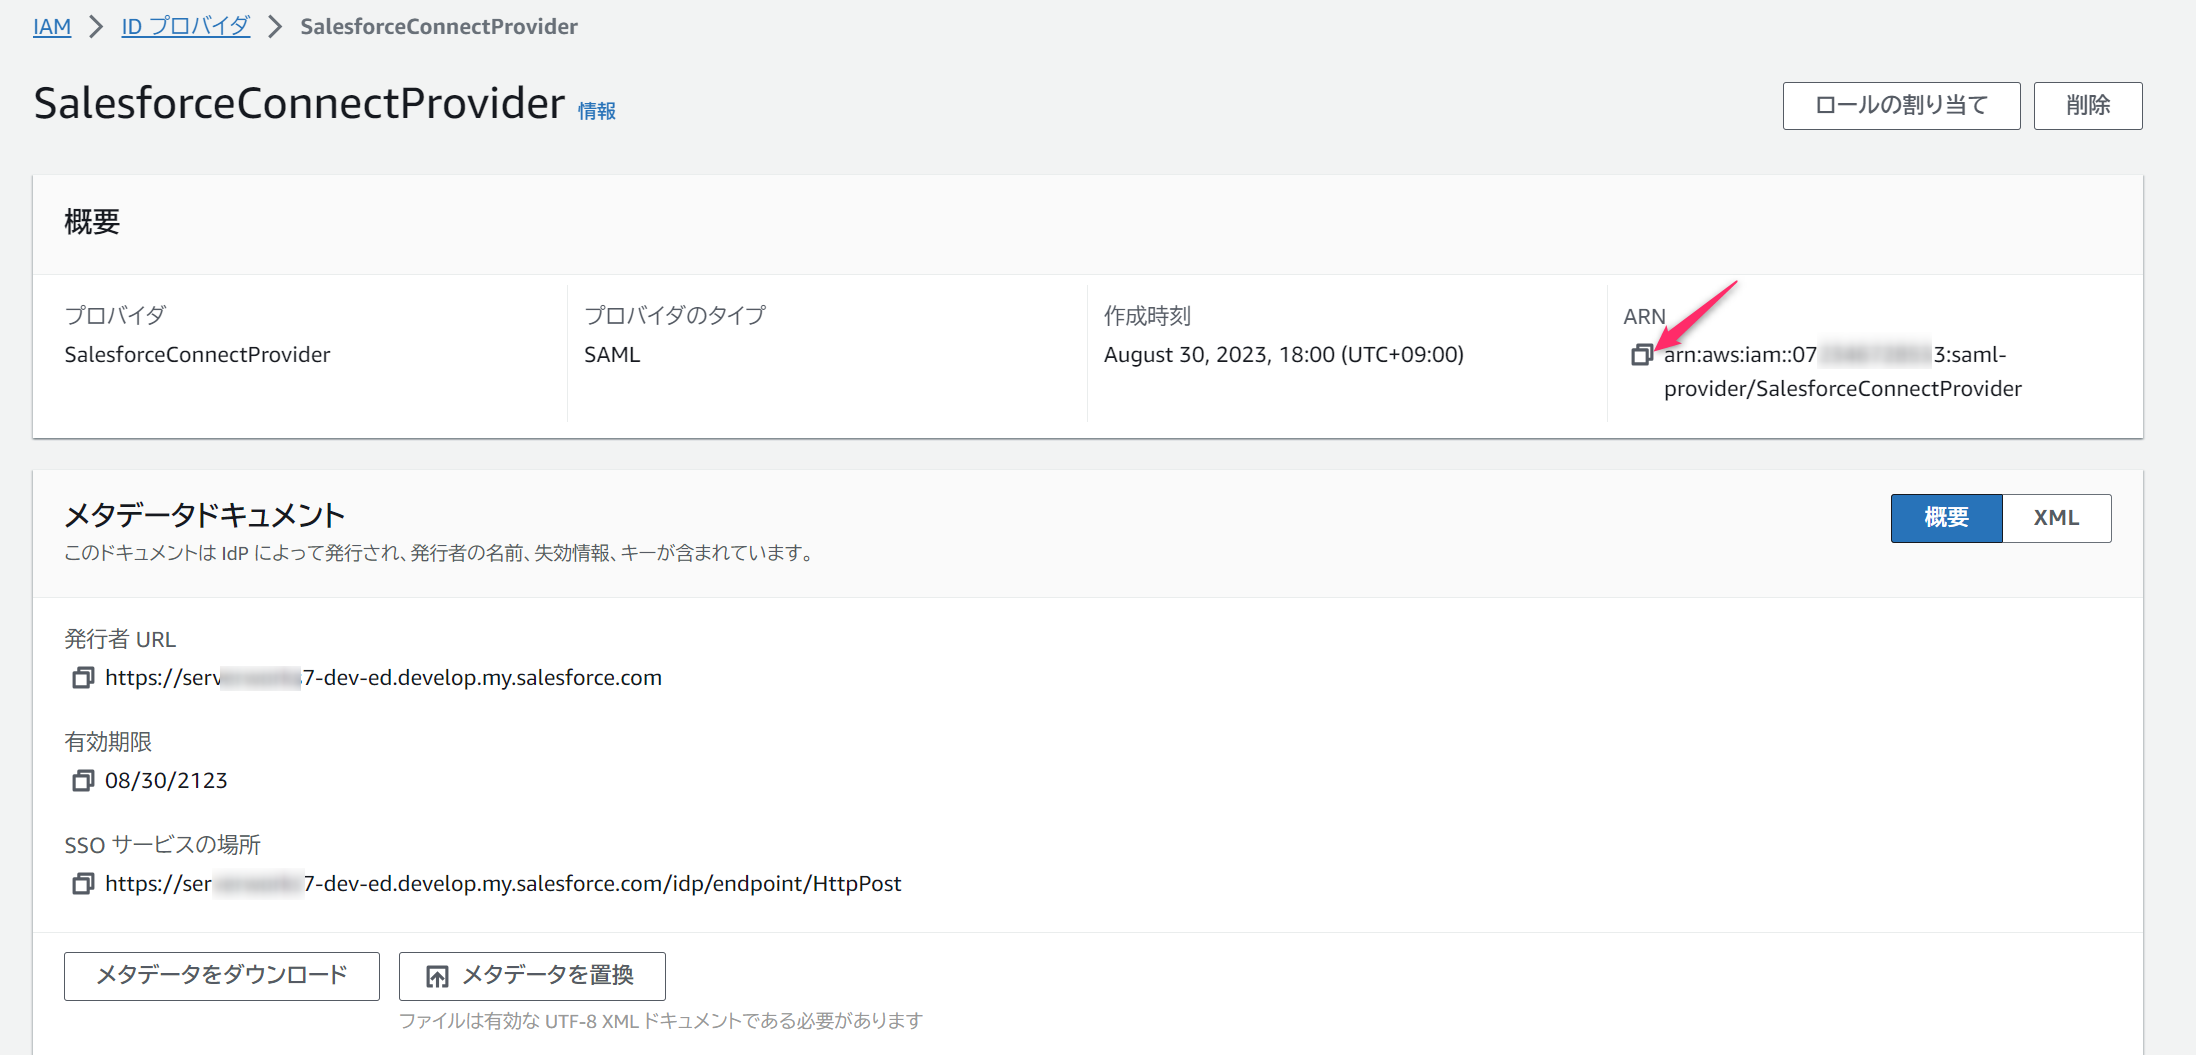Copy the 有効期限 date value

[x=83, y=781]
